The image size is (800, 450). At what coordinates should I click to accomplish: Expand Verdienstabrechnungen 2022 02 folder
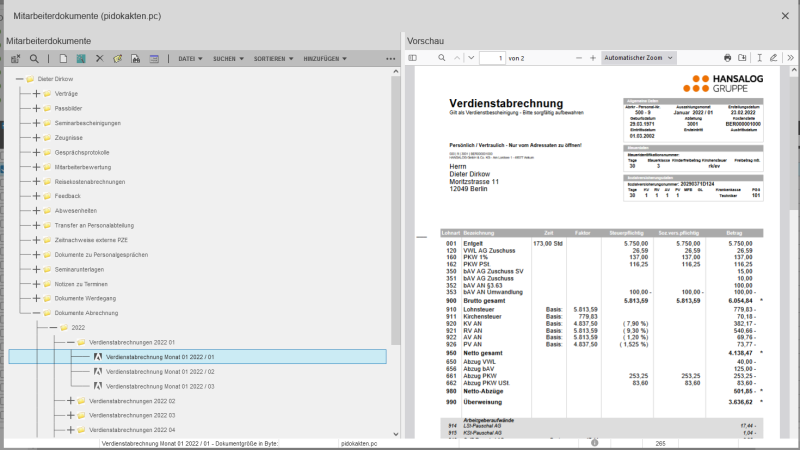tap(70, 401)
